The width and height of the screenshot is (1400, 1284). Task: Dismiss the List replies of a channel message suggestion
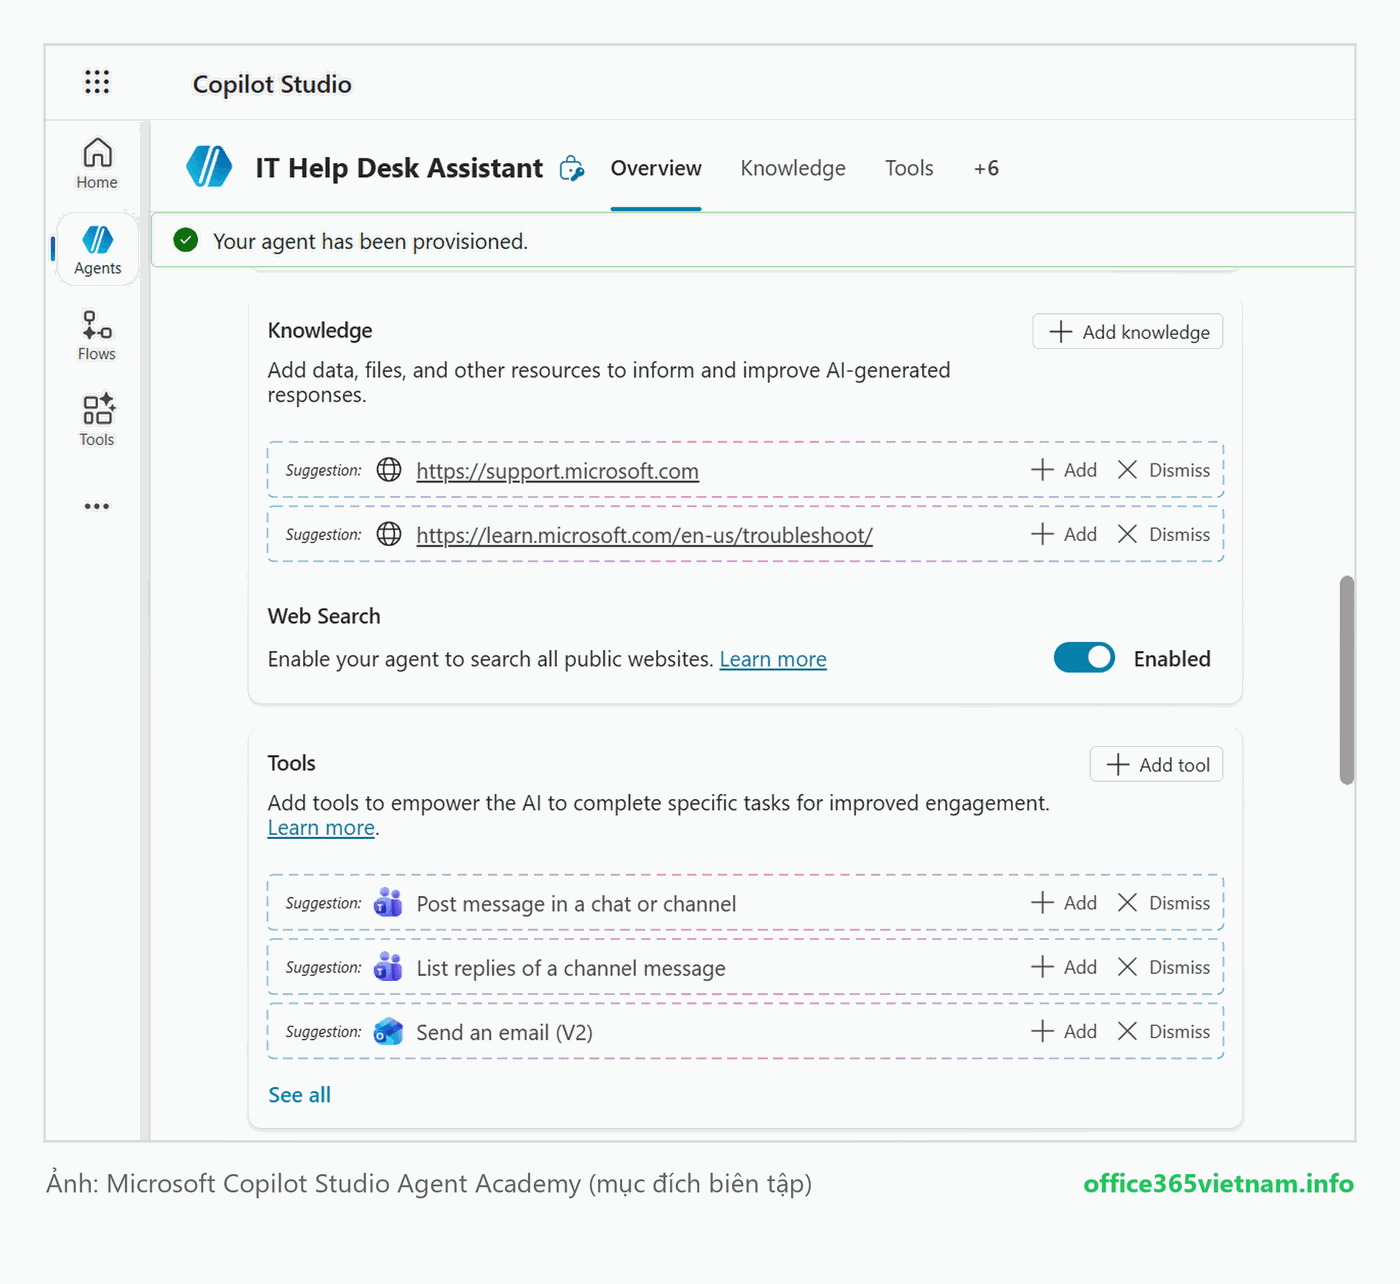pyautogui.click(x=1163, y=967)
